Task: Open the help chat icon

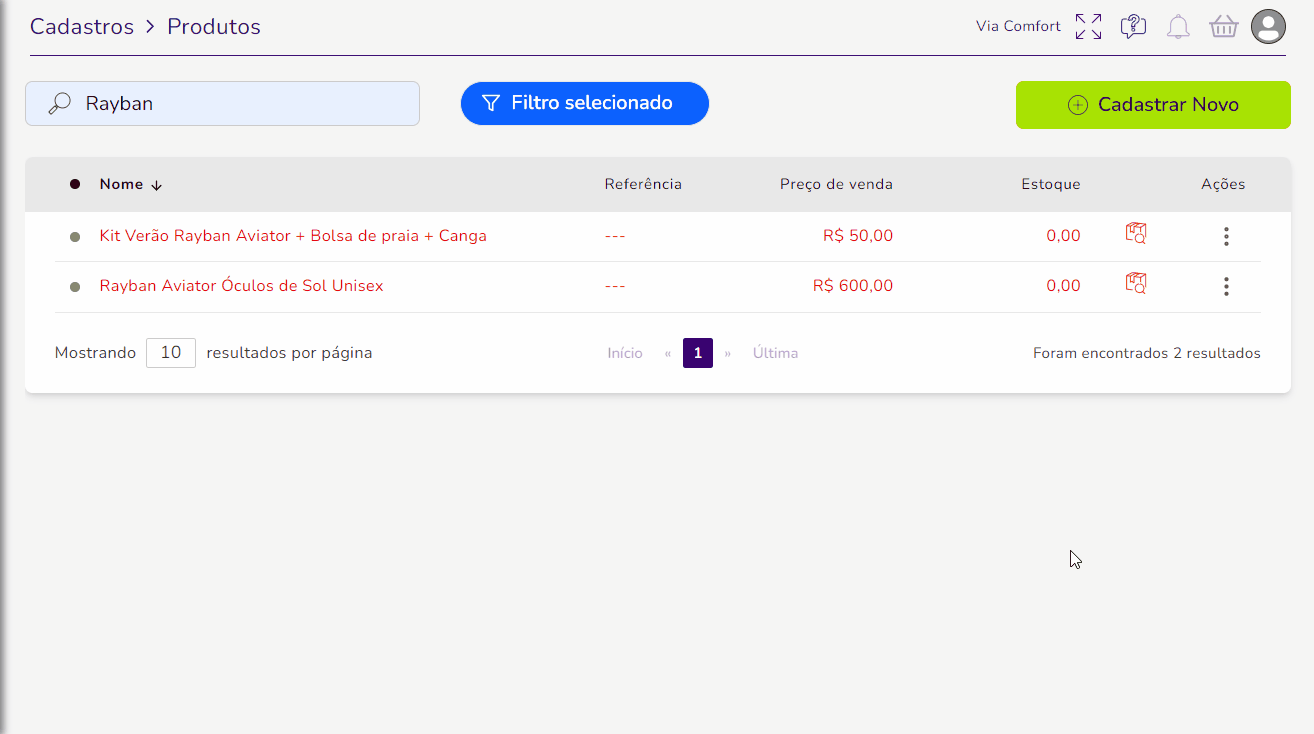Action: pyautogui.click(x=1133, y=26)
